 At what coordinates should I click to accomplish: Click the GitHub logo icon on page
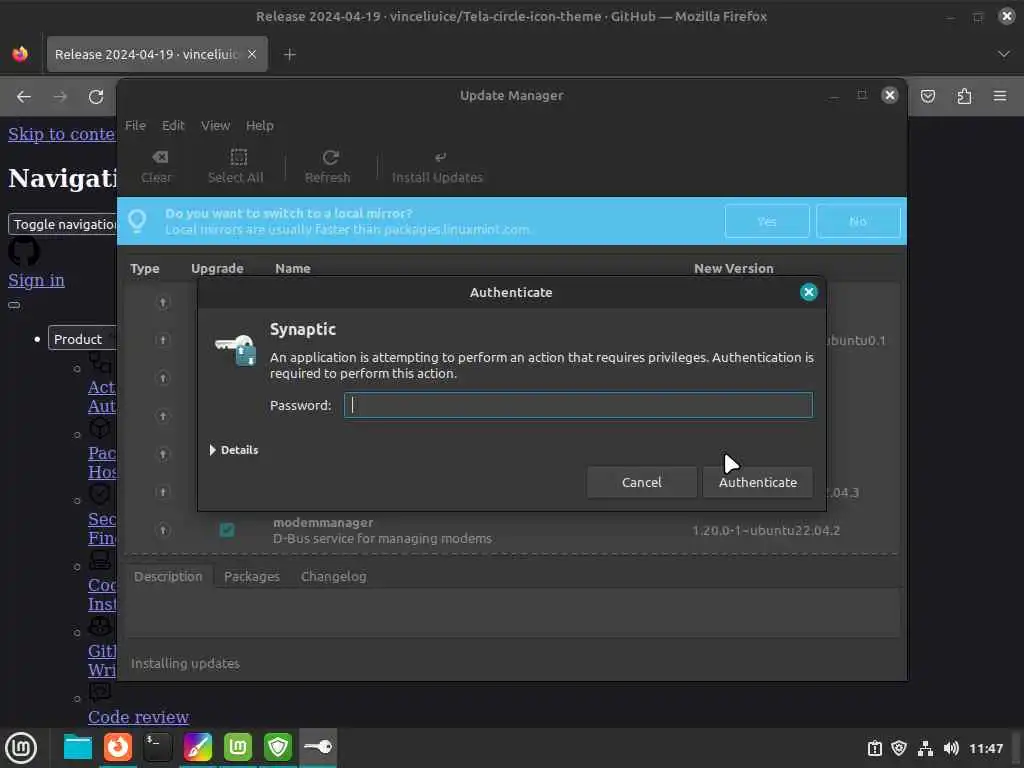[24, 251]
